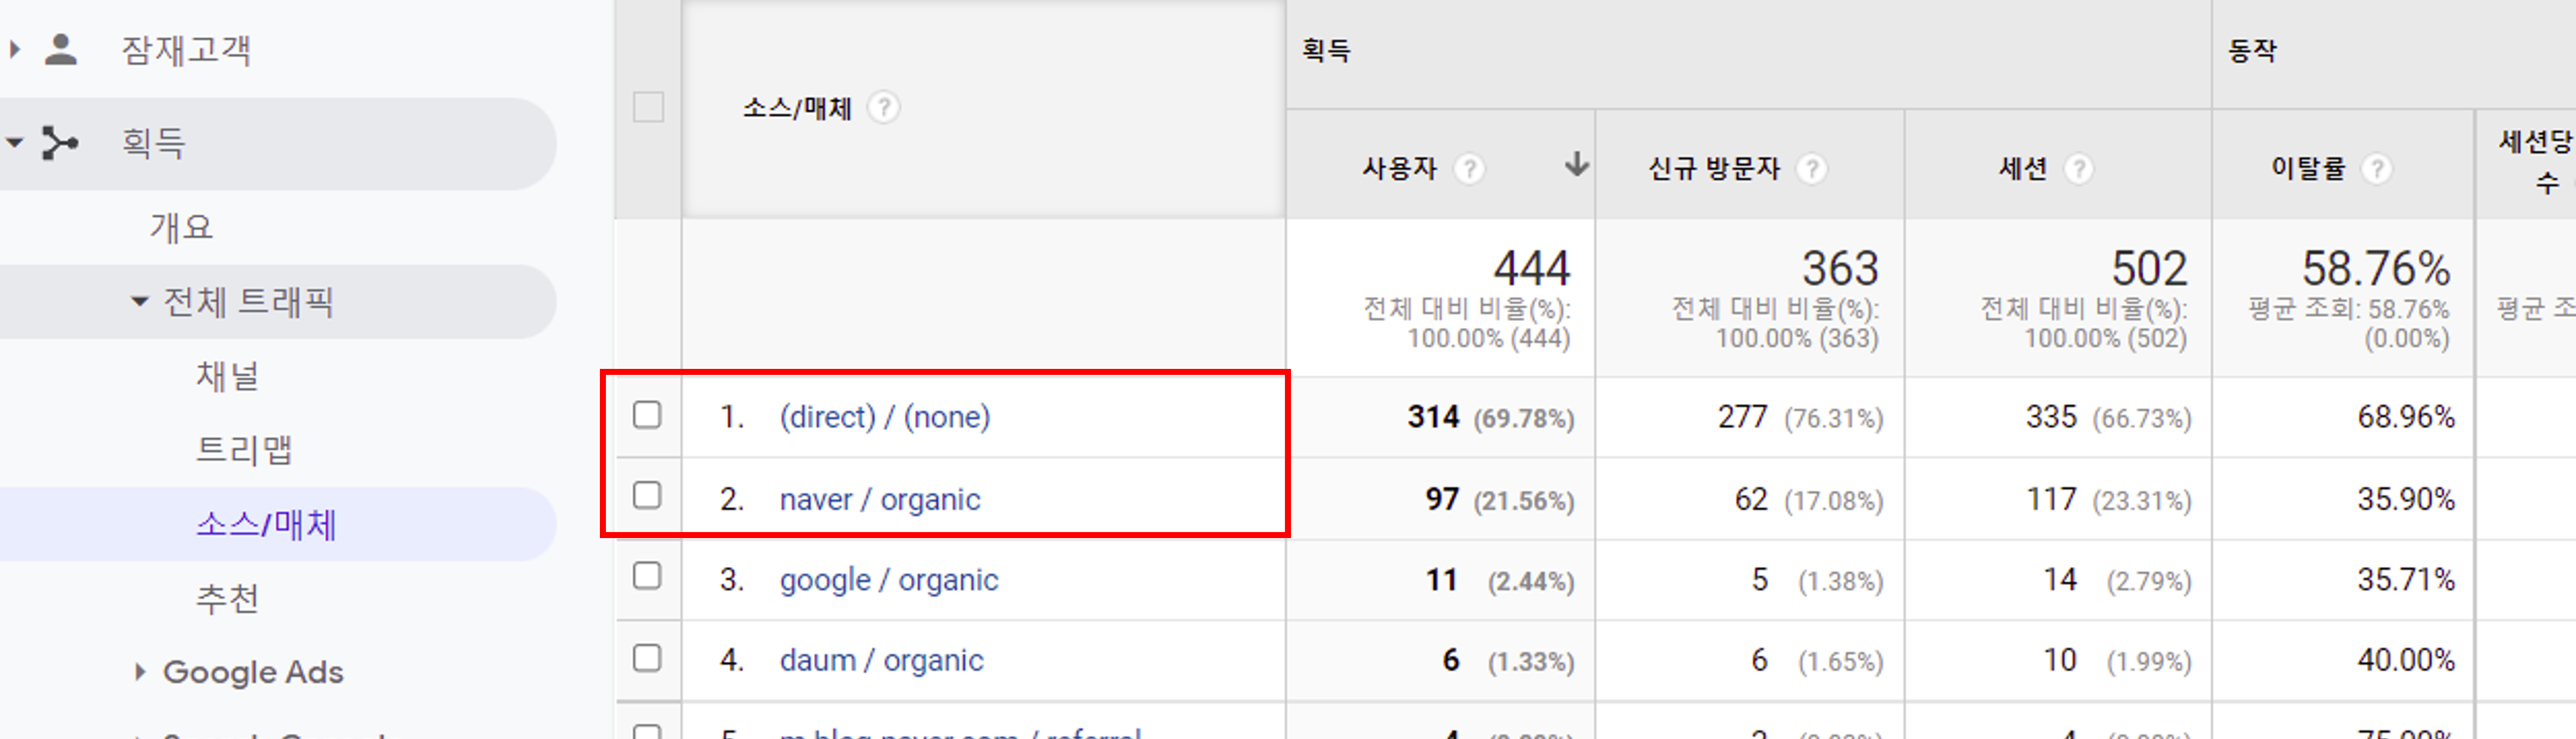The image size is (2576, 739).
Task: Click help icon beside 이탈률 column
Action: point(2377,168)
